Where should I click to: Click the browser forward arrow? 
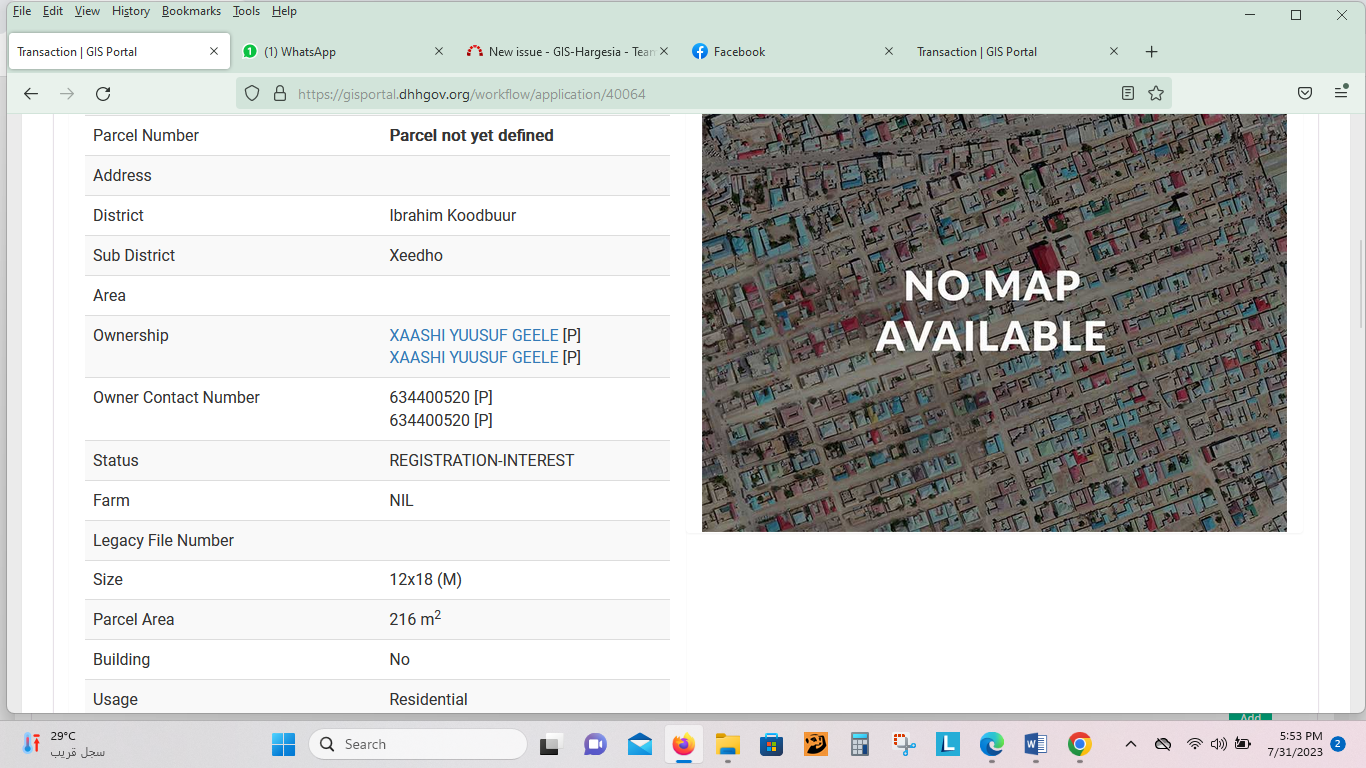click(x=67, y=93)
